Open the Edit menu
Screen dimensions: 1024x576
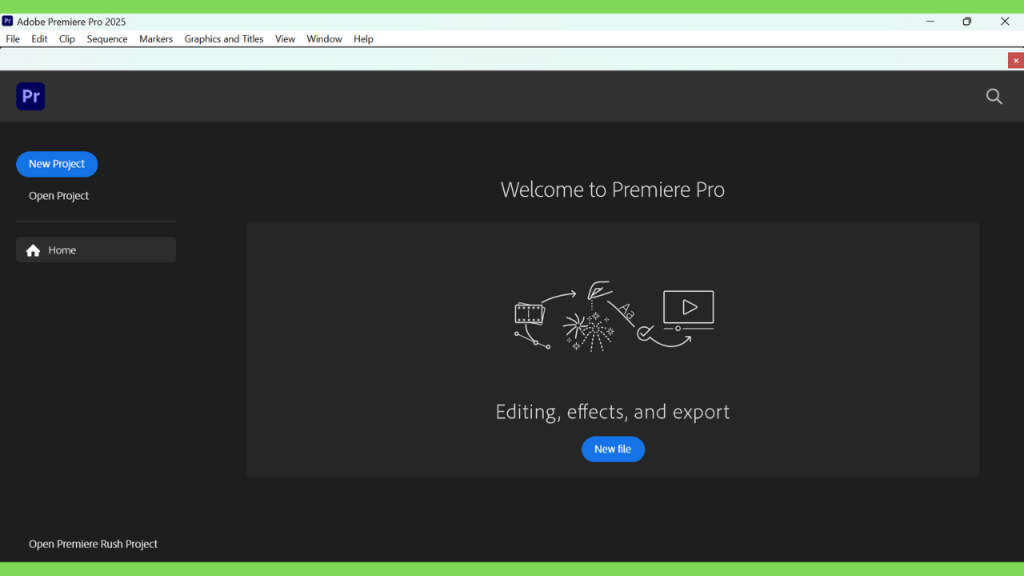[x=39, y=39]
